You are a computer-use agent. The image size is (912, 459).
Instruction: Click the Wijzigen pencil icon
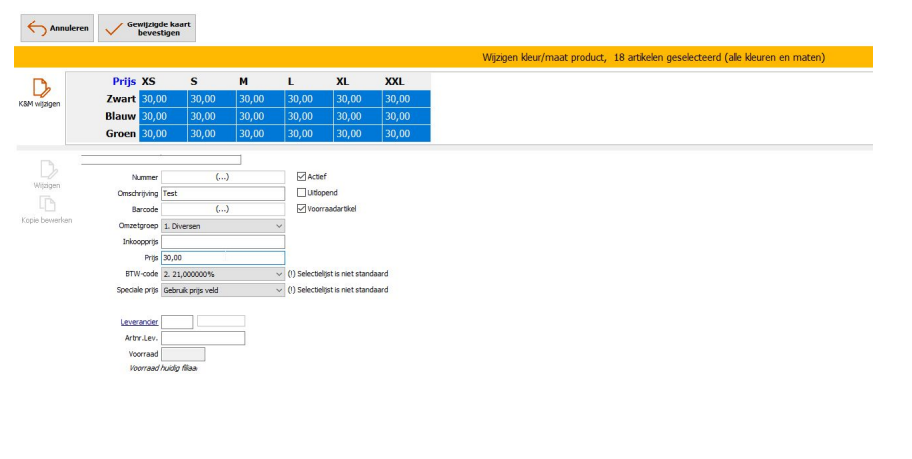47,170
